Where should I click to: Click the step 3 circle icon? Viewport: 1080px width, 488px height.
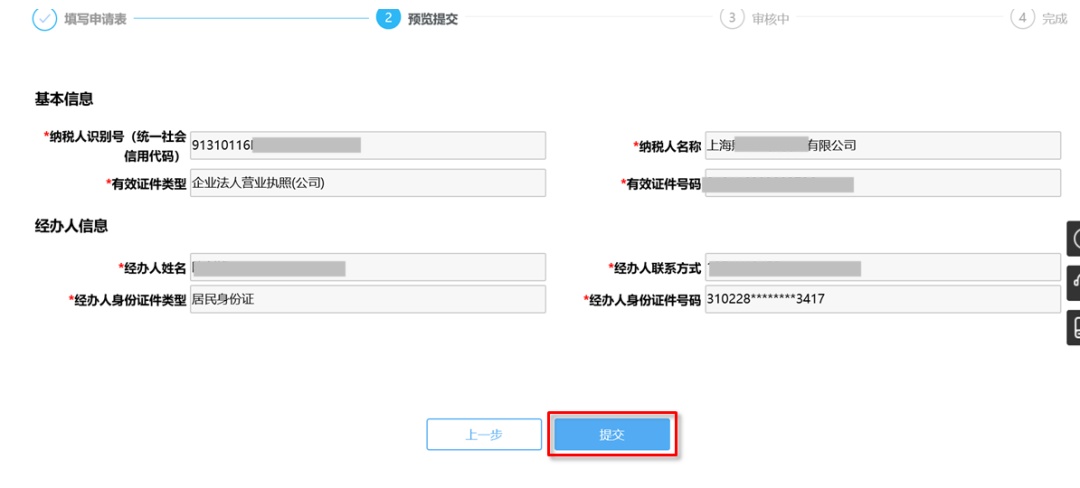[x=732, y=18]
